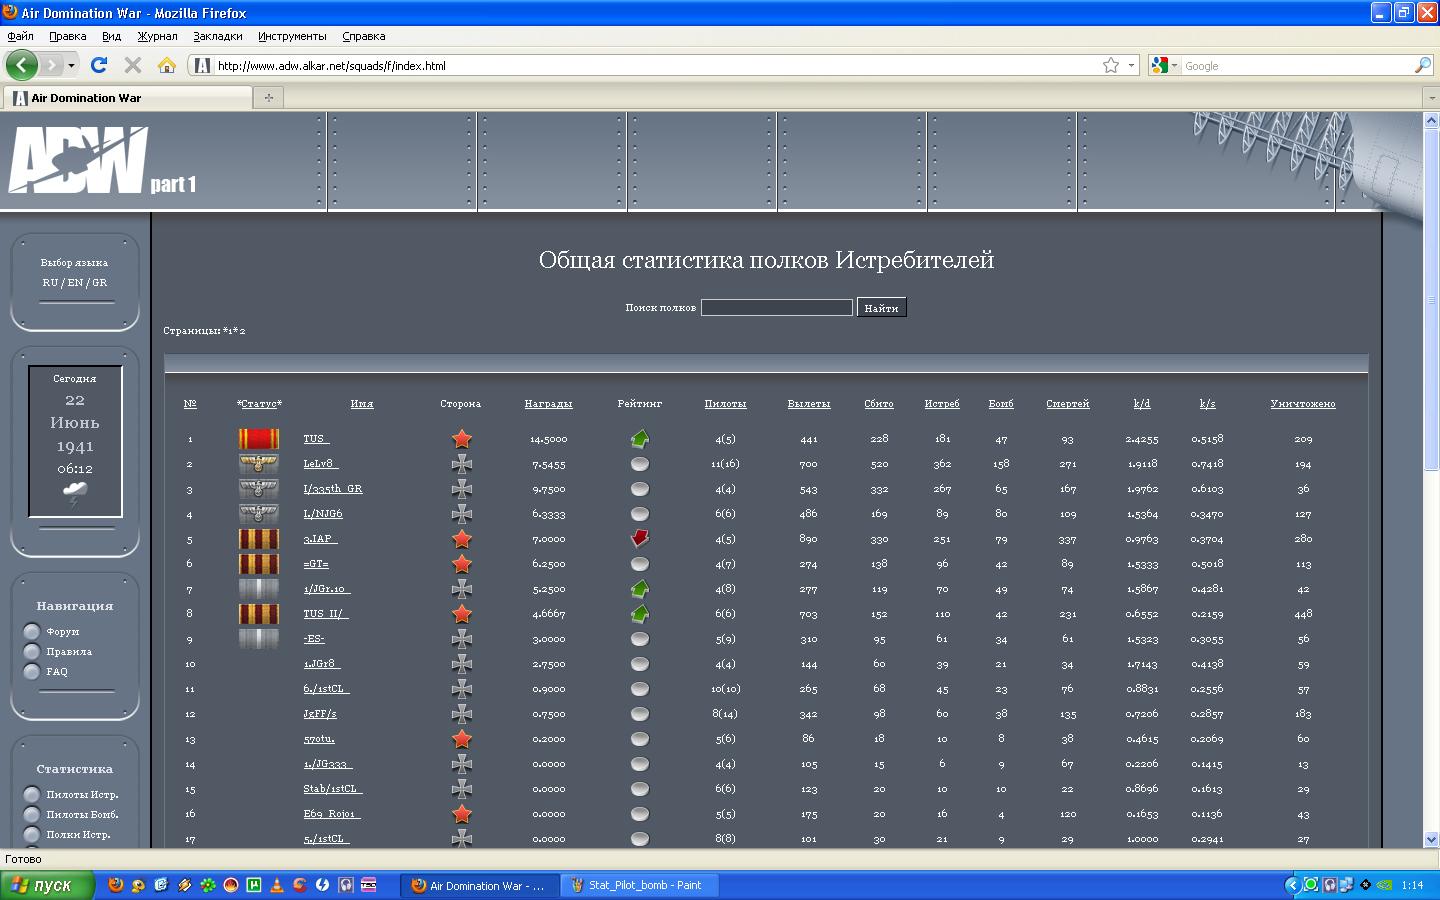Viewport: 1440px width, 900px height.
Task: Click the home page icon
Action: [167, 65]
